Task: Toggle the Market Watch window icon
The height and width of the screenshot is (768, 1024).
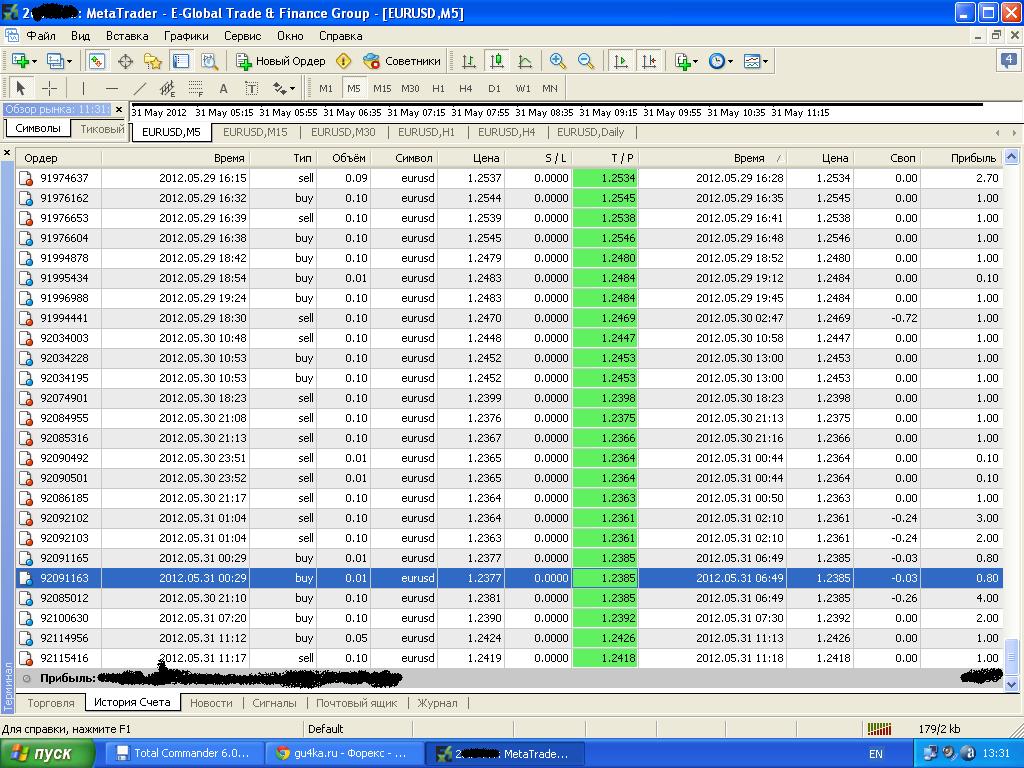Action: pyautogui.click(x=97, y=61)
